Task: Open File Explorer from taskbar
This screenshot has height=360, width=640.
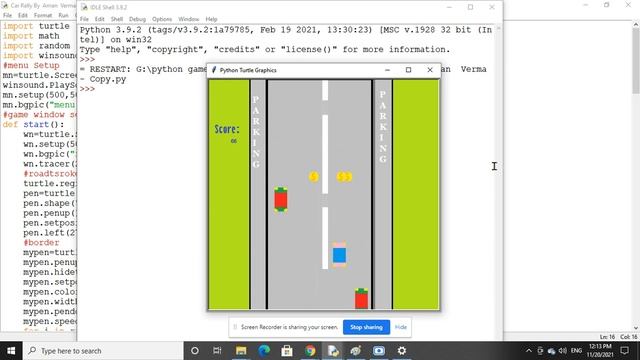Action: (241, 351)
